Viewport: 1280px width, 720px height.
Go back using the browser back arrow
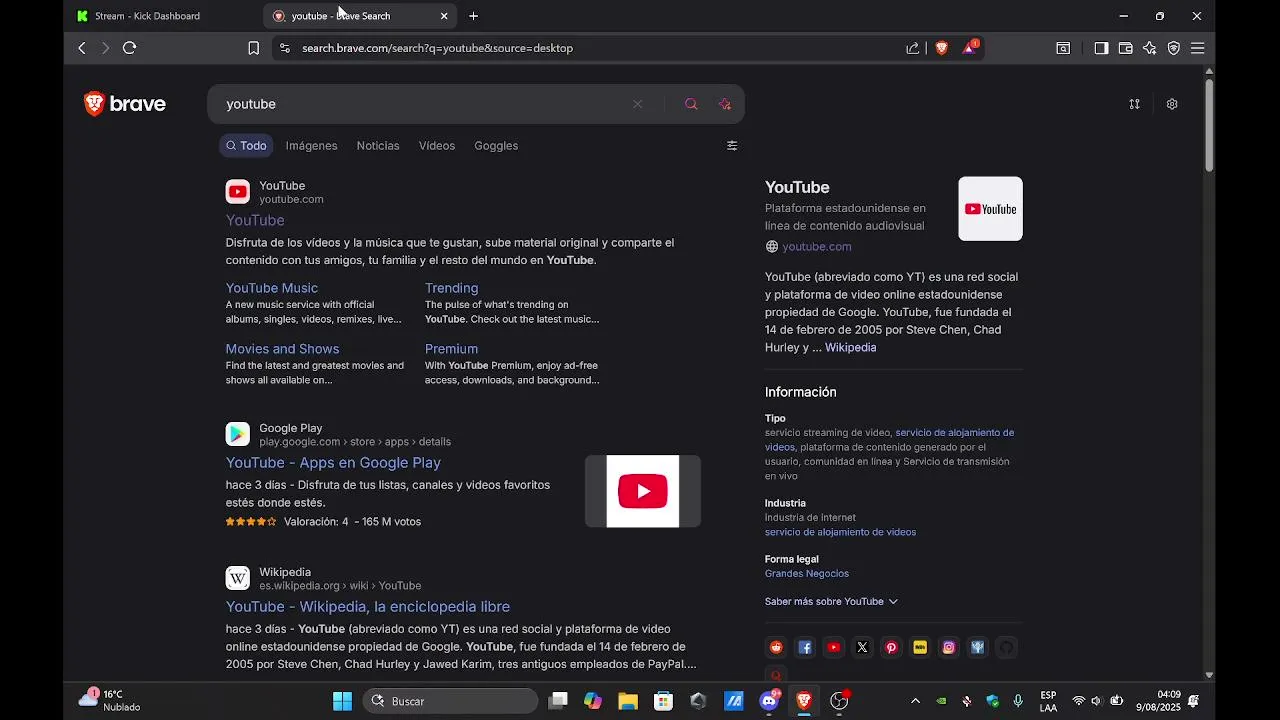[x=82, y=48]
